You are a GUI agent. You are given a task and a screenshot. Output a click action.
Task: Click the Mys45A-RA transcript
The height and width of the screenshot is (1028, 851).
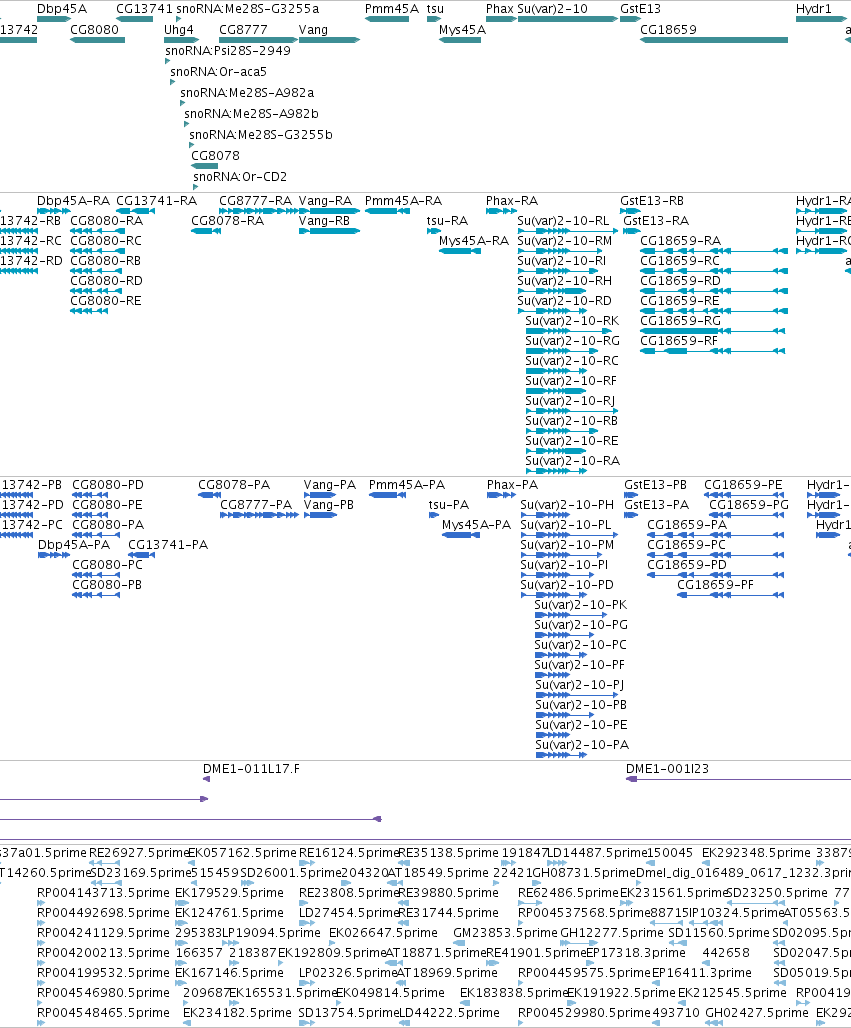[474, 241]
